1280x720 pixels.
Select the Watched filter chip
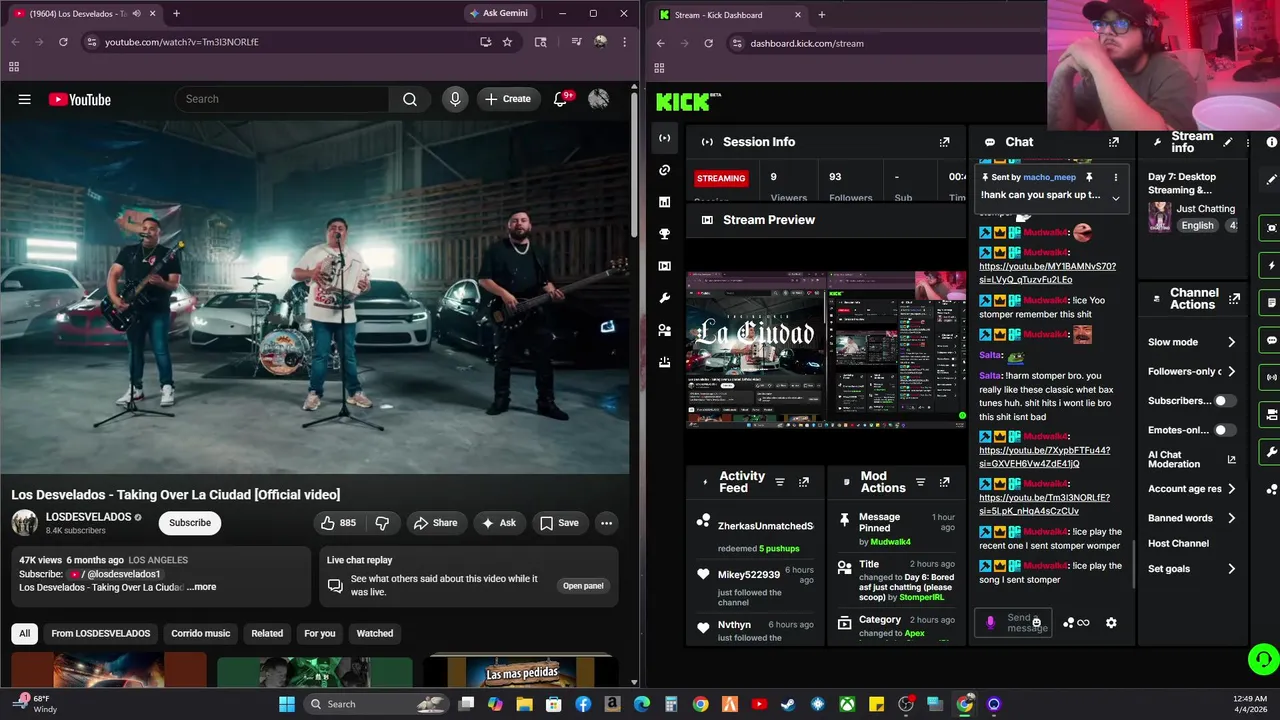(x=375, y=633)
